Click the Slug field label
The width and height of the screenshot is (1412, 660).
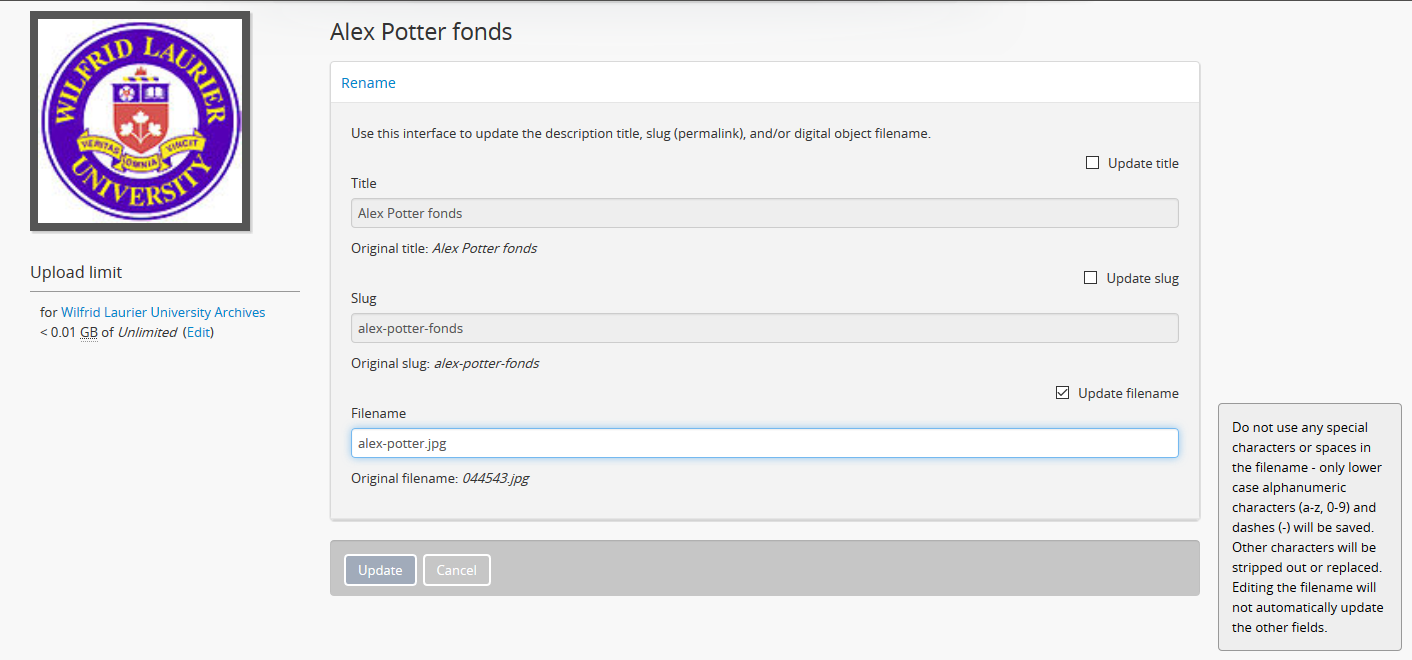(x=364, y=298)
